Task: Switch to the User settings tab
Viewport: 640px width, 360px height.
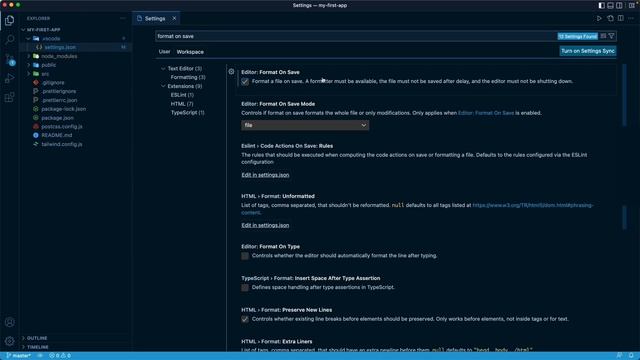Action: coord(164,51)
